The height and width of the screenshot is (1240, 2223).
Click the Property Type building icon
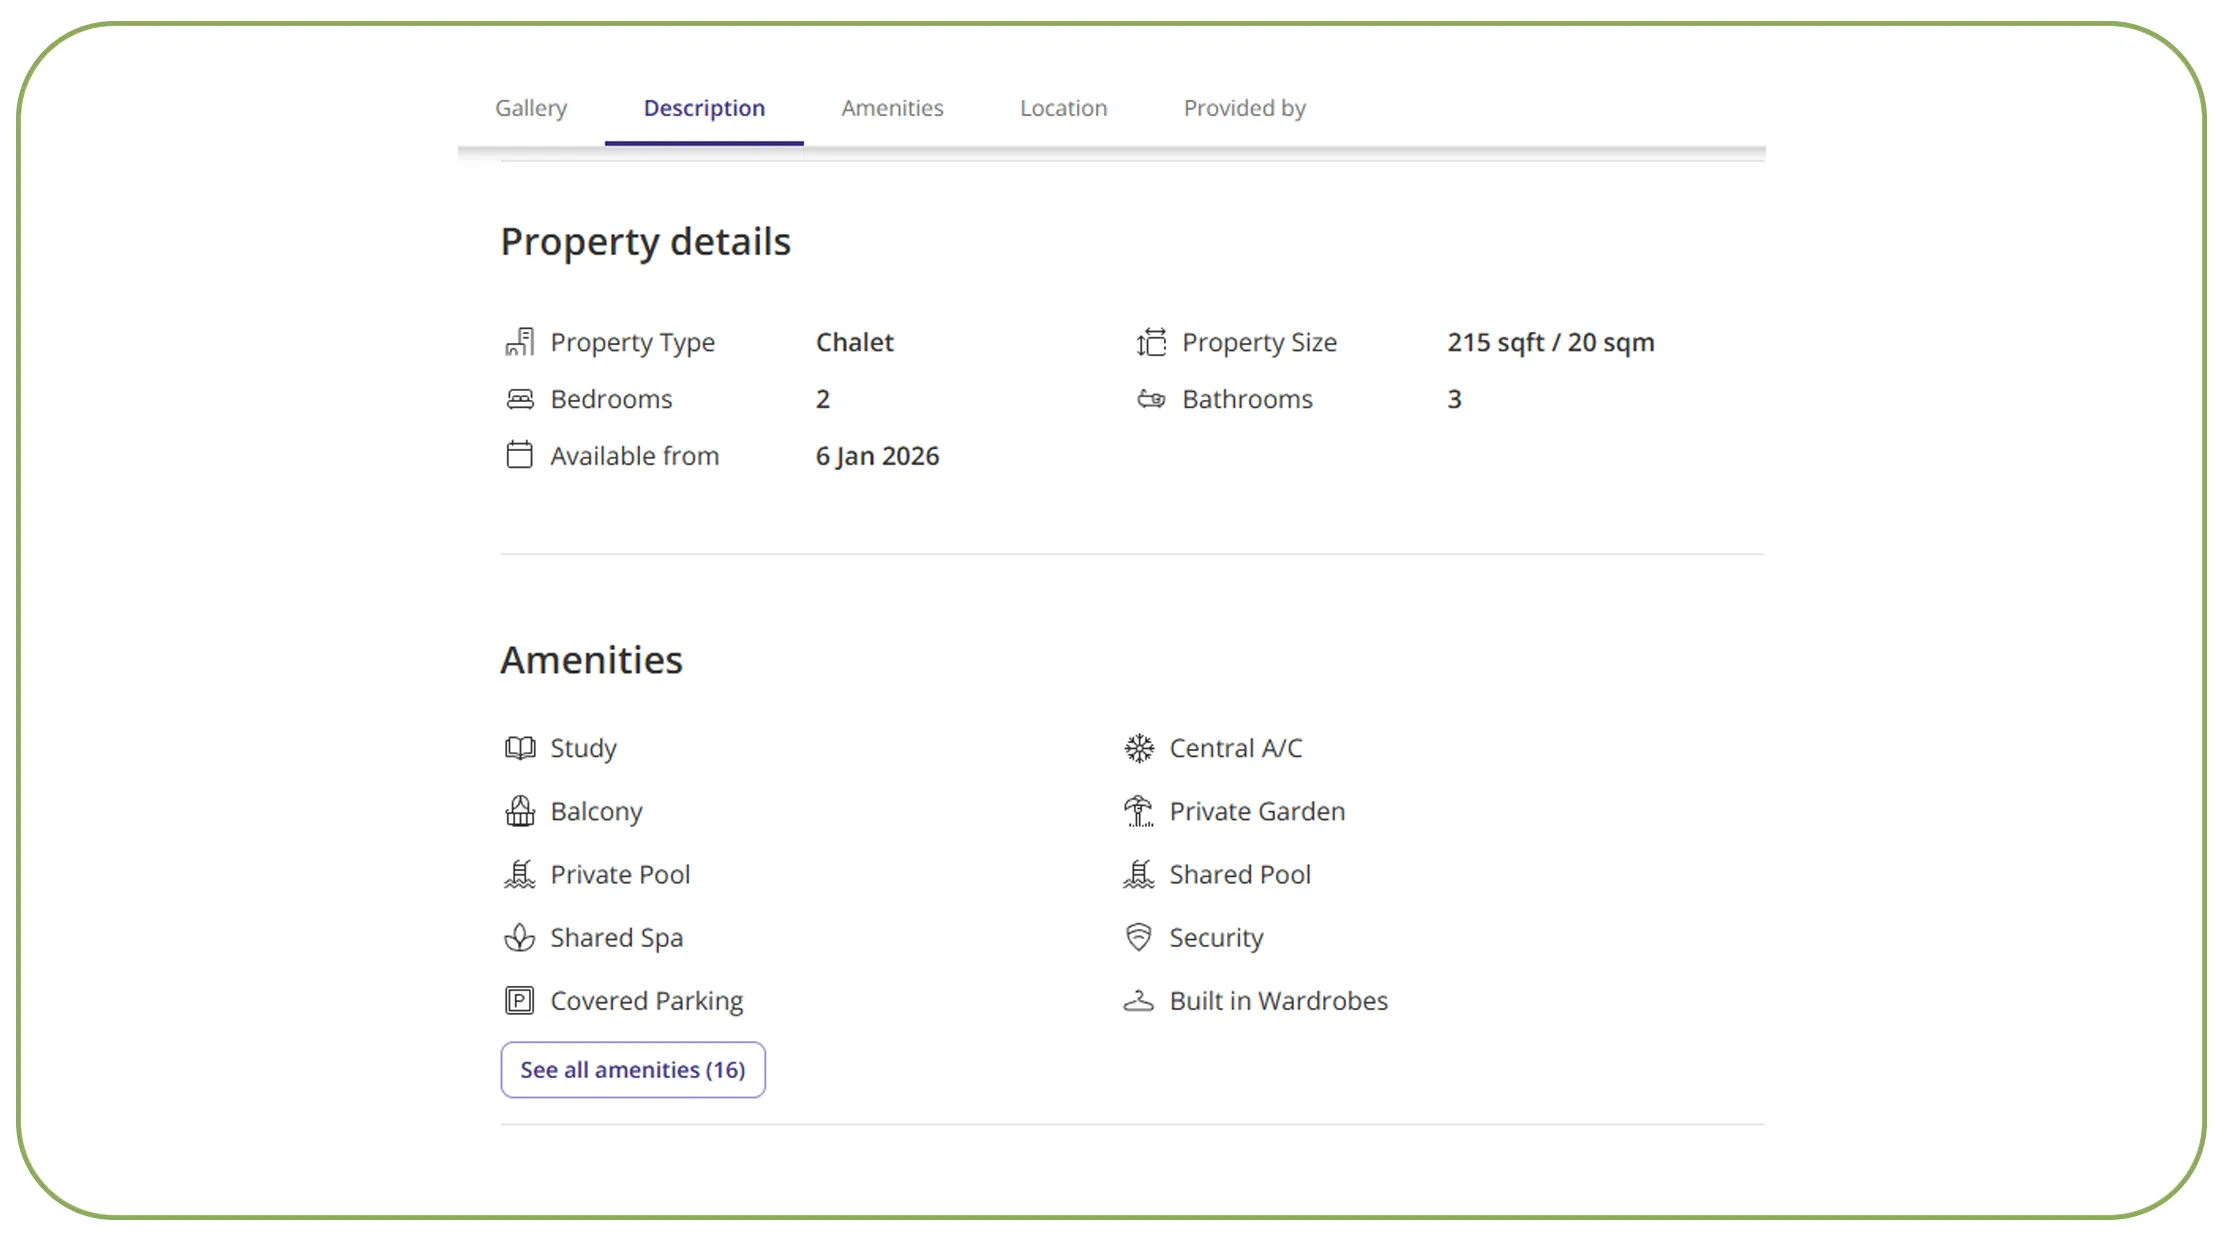point(519,341)
